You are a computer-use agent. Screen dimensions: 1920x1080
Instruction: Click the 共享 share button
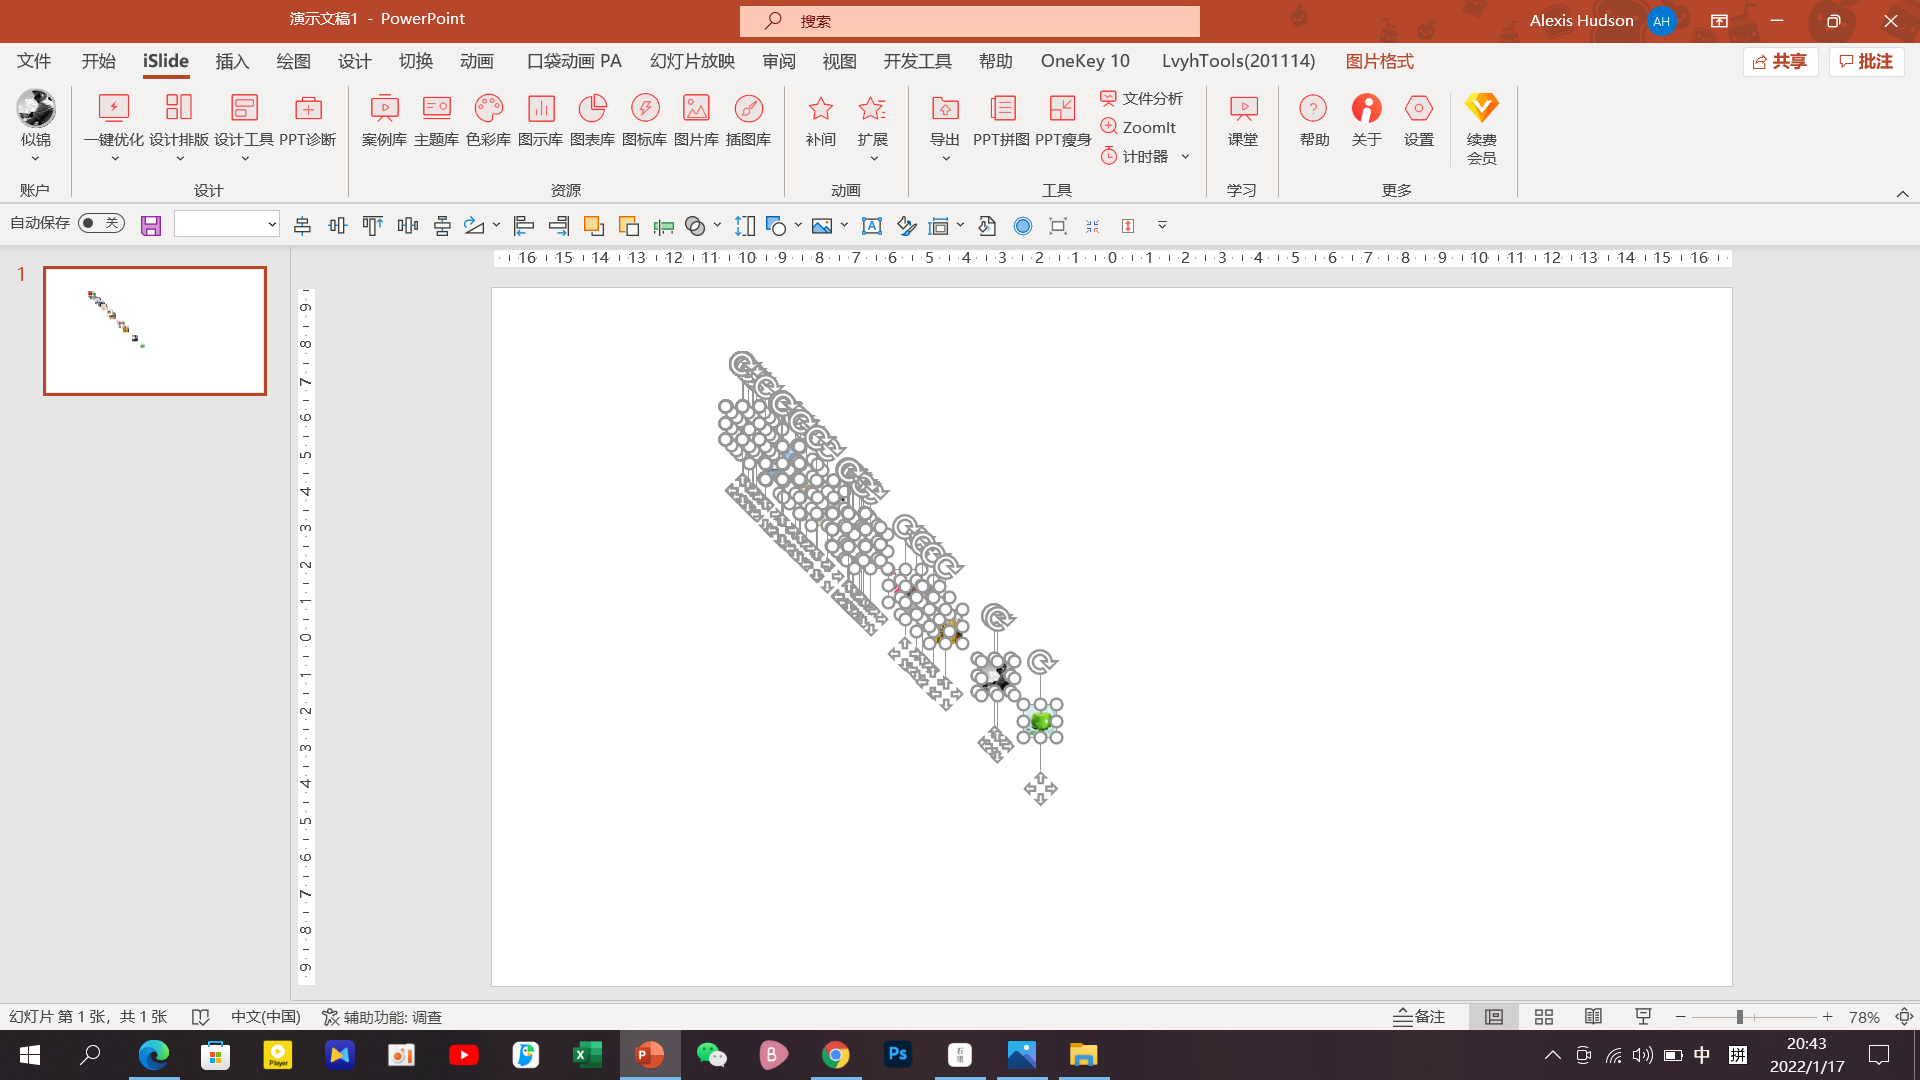point(1780,62)
